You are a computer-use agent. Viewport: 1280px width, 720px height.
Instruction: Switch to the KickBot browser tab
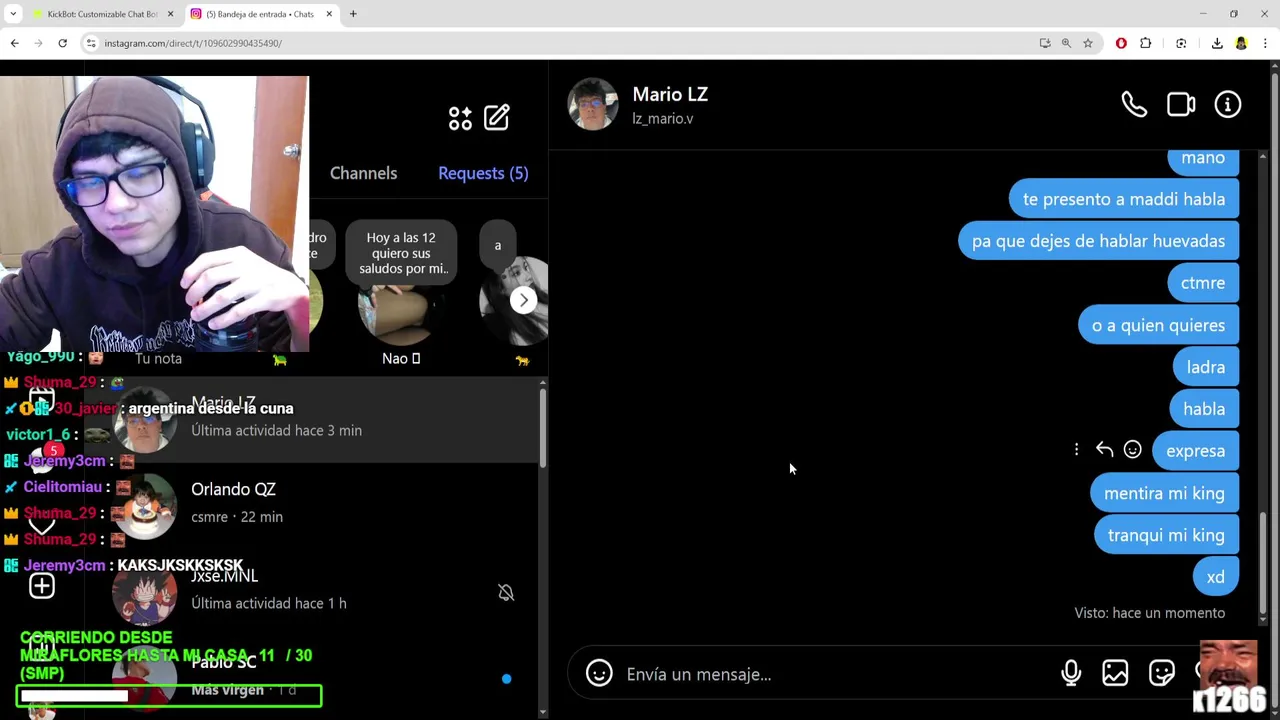(x=102, y=14)
